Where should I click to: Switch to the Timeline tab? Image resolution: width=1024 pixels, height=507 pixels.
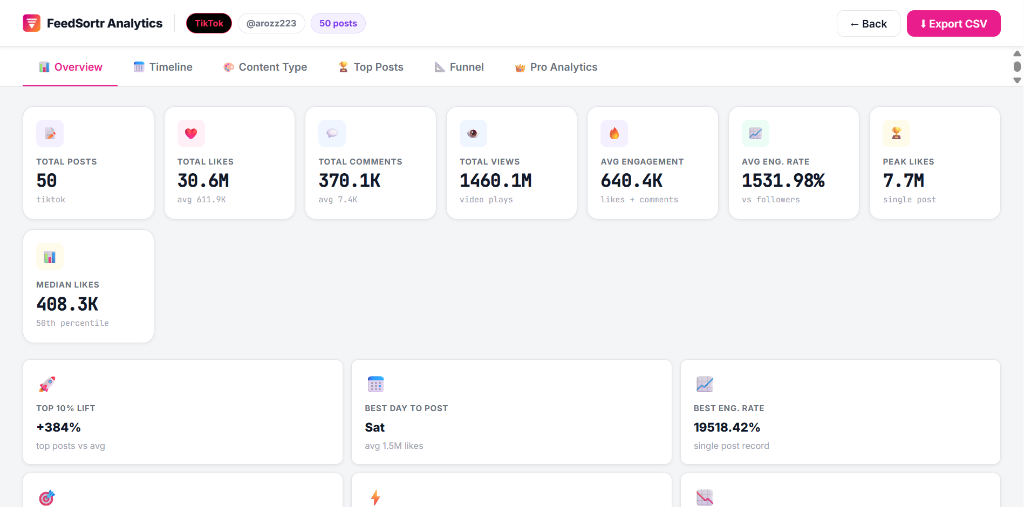pos(163,67)
